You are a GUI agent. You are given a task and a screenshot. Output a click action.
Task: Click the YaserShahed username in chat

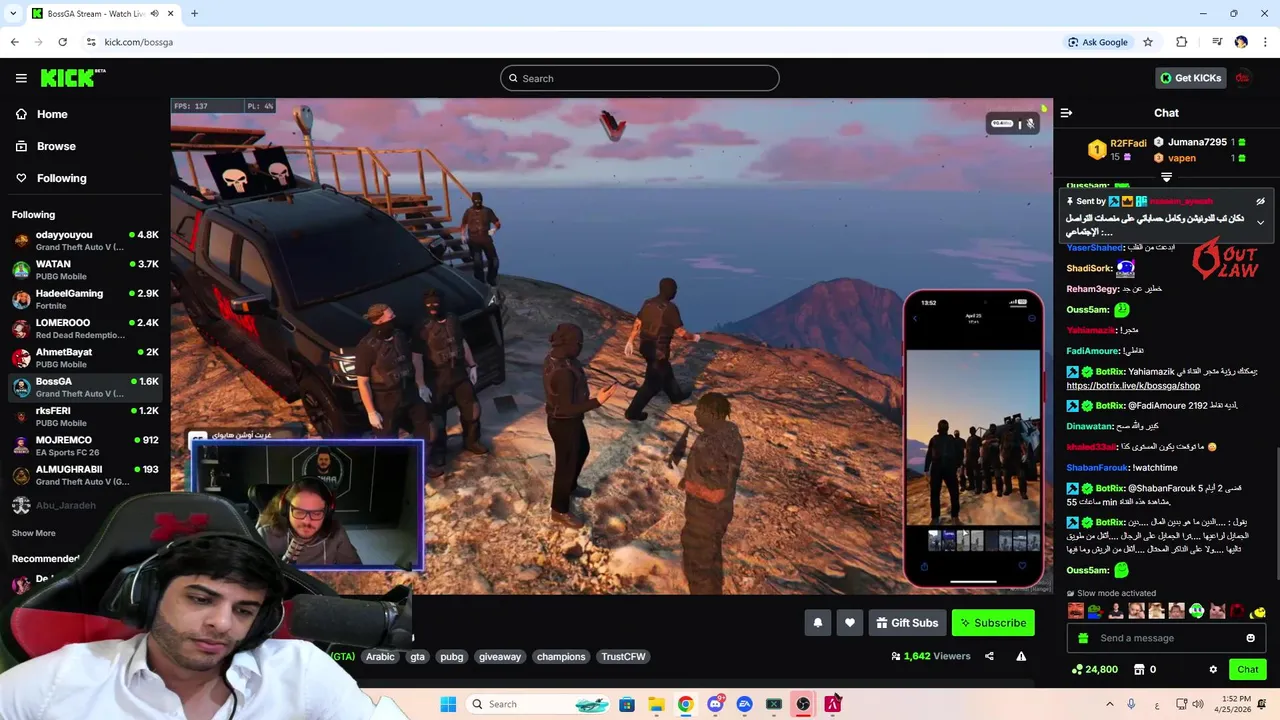[1095, 247]
